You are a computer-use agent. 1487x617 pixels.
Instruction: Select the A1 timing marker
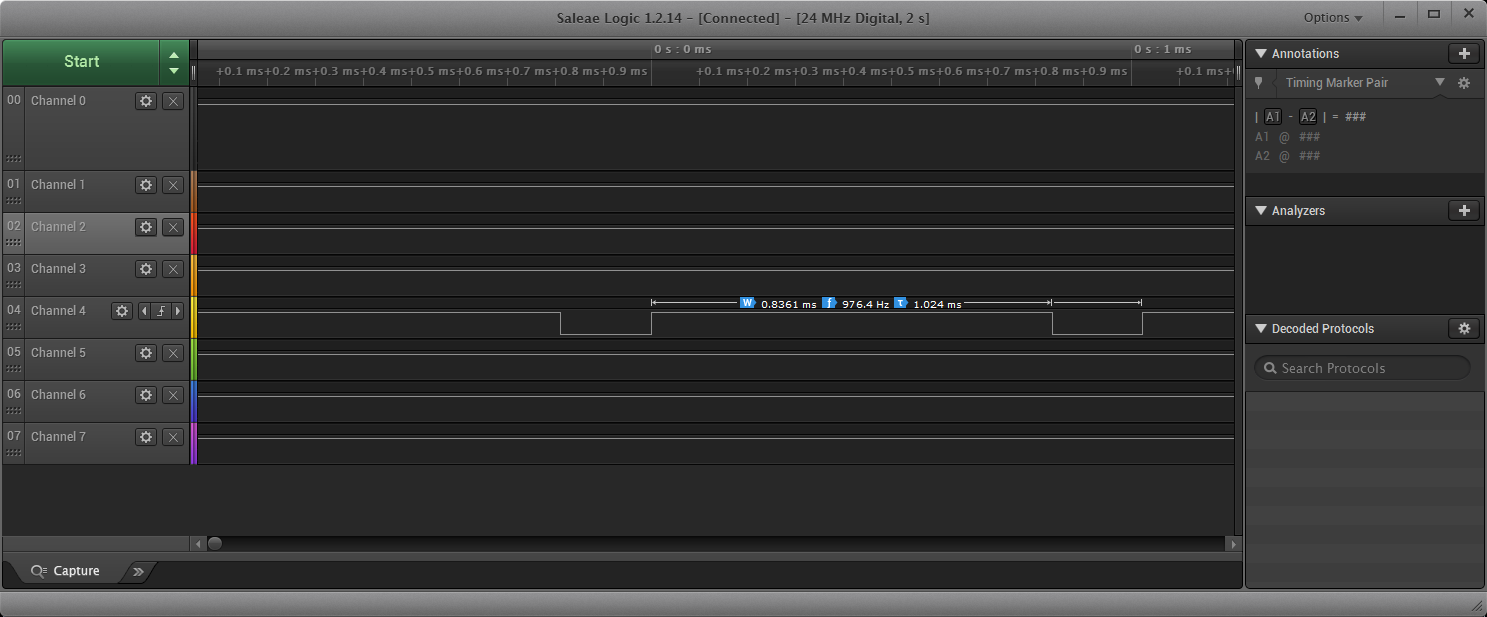1272,117
